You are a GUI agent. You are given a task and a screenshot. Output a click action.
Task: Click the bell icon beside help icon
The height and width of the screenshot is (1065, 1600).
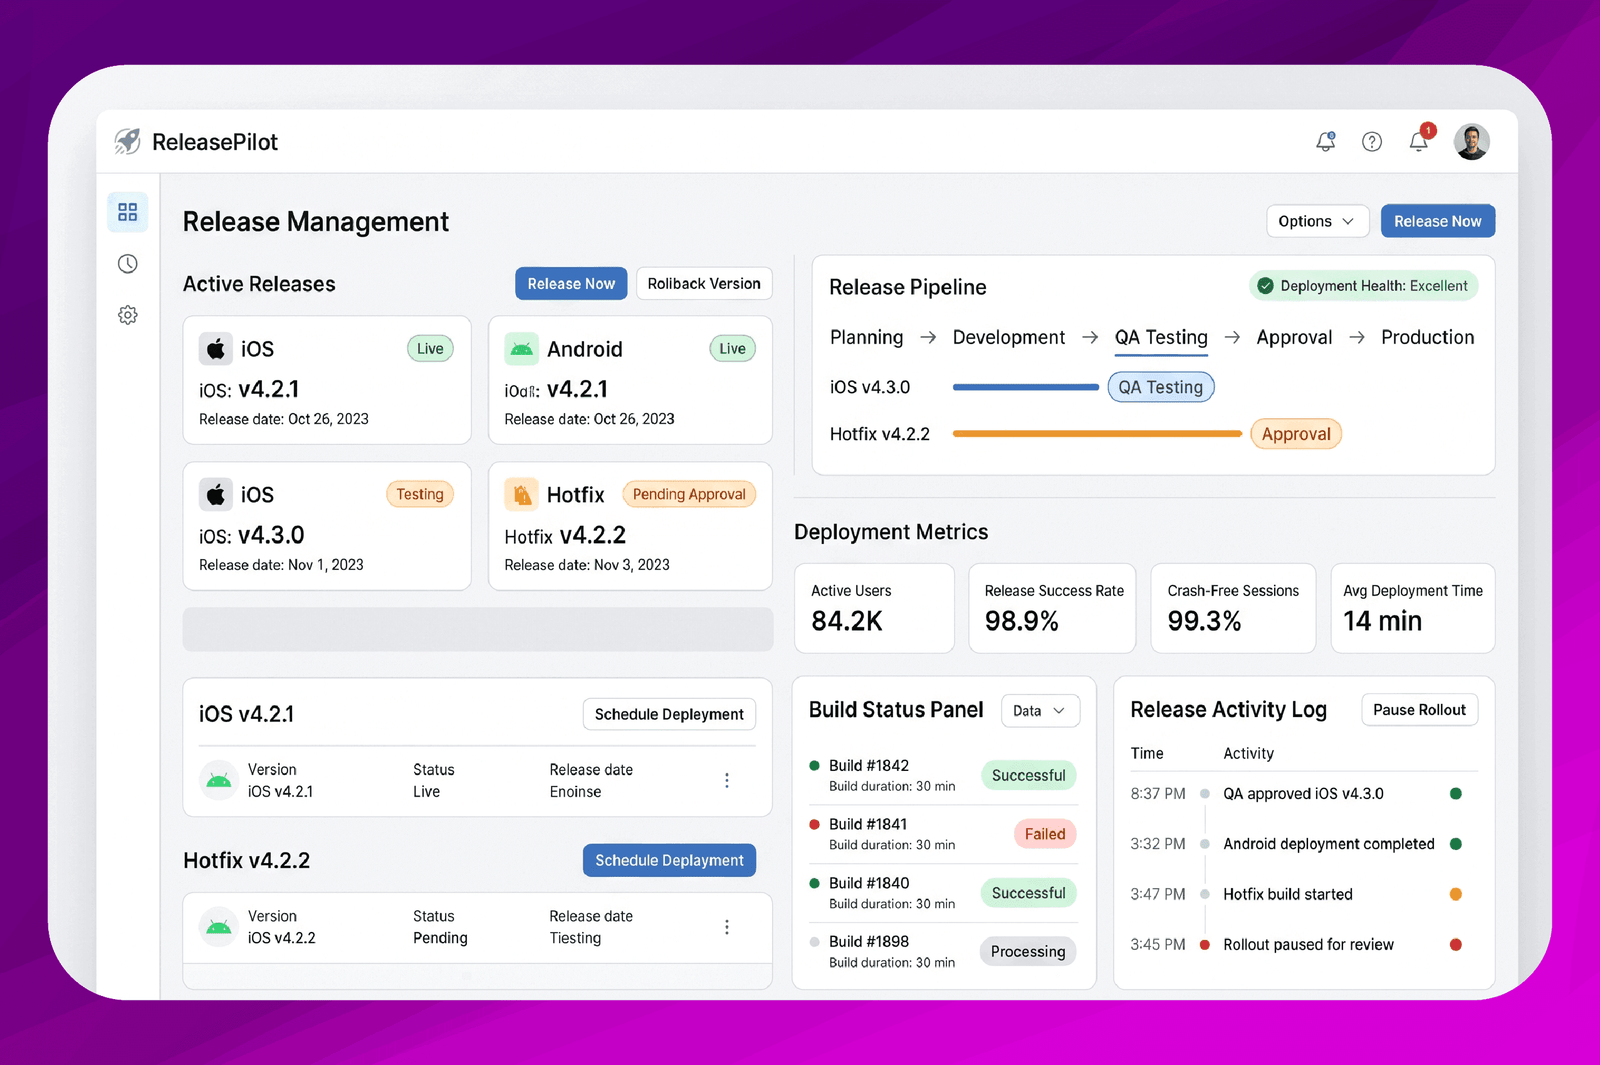click(x=1326, y=142)
